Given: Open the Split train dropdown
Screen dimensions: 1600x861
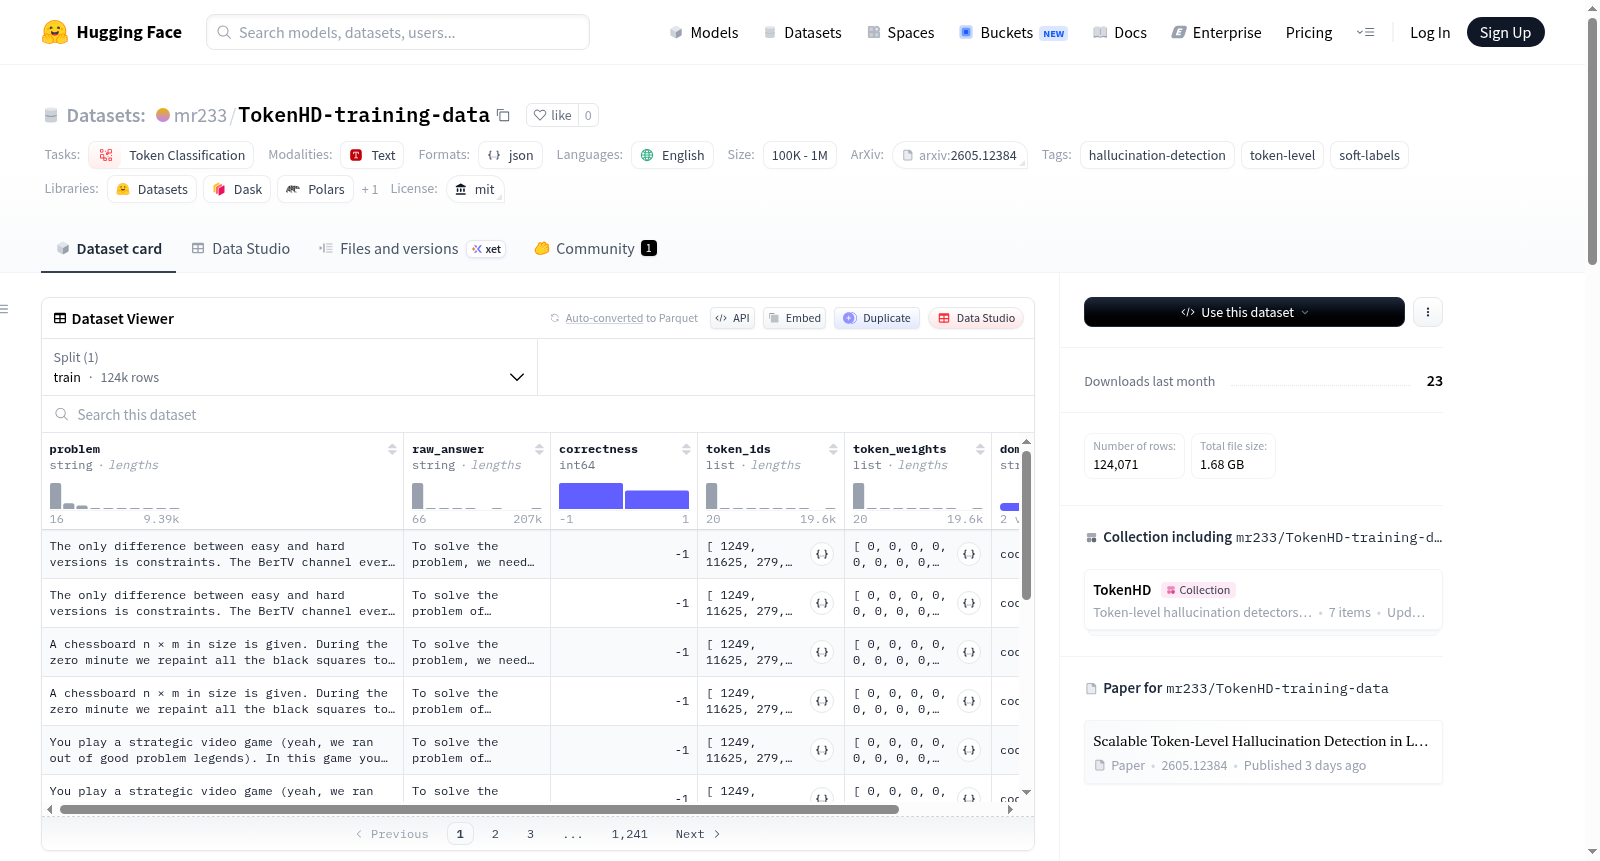Looking at the screenshot, I should [x=290, y=367].
